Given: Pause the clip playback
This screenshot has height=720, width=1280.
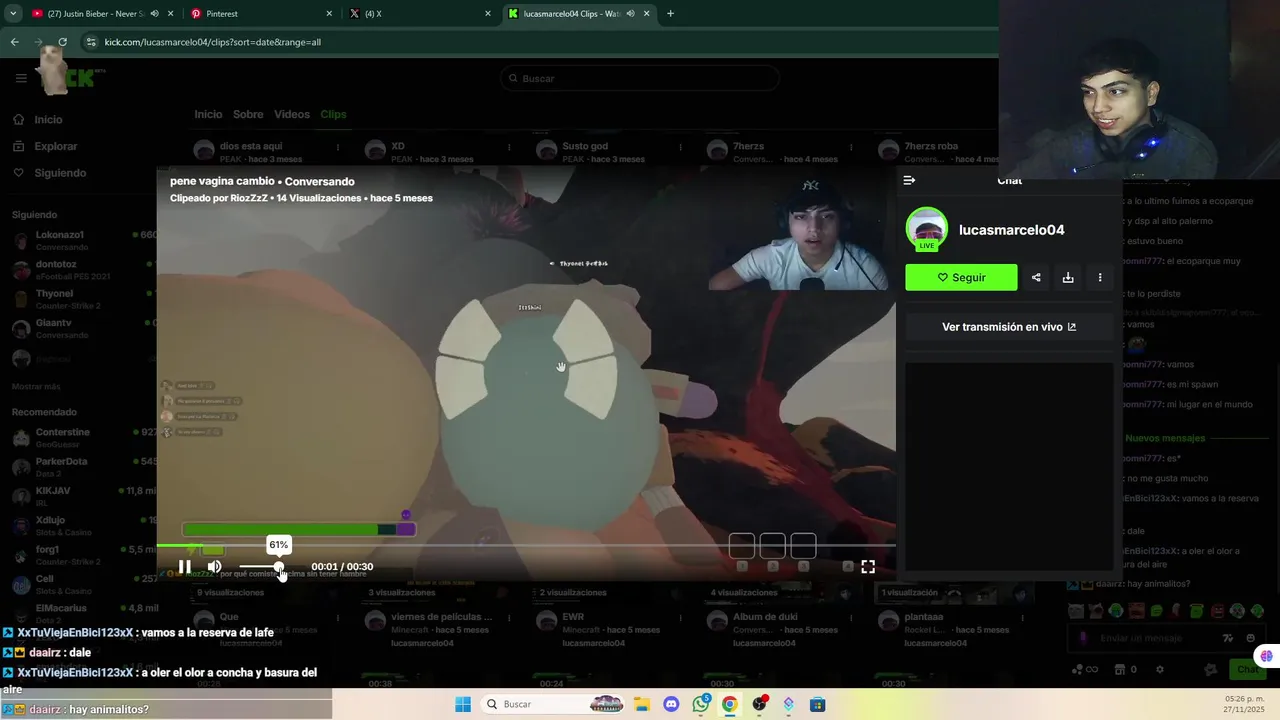Looking at the screenshot, I should 185,567.
